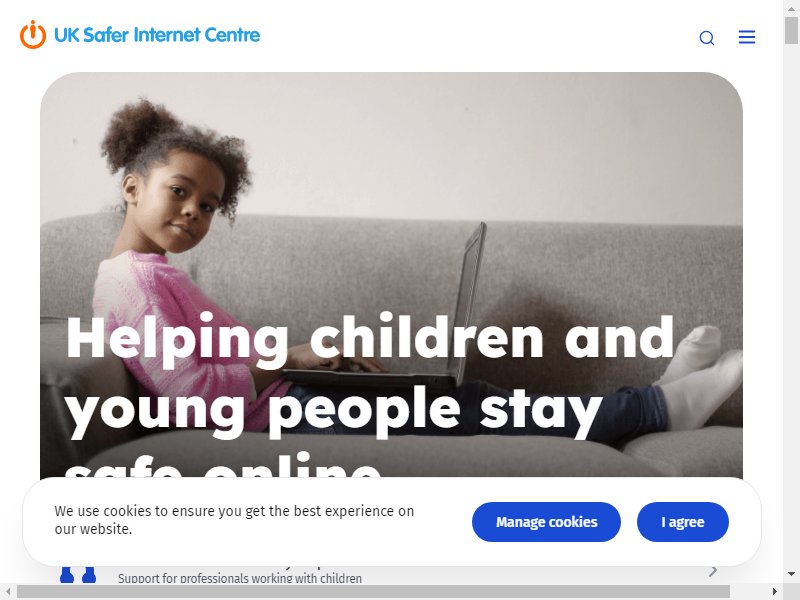800x600 pixels.
Task: Open the Manage cookies options
Action: (x=546, y=522)
